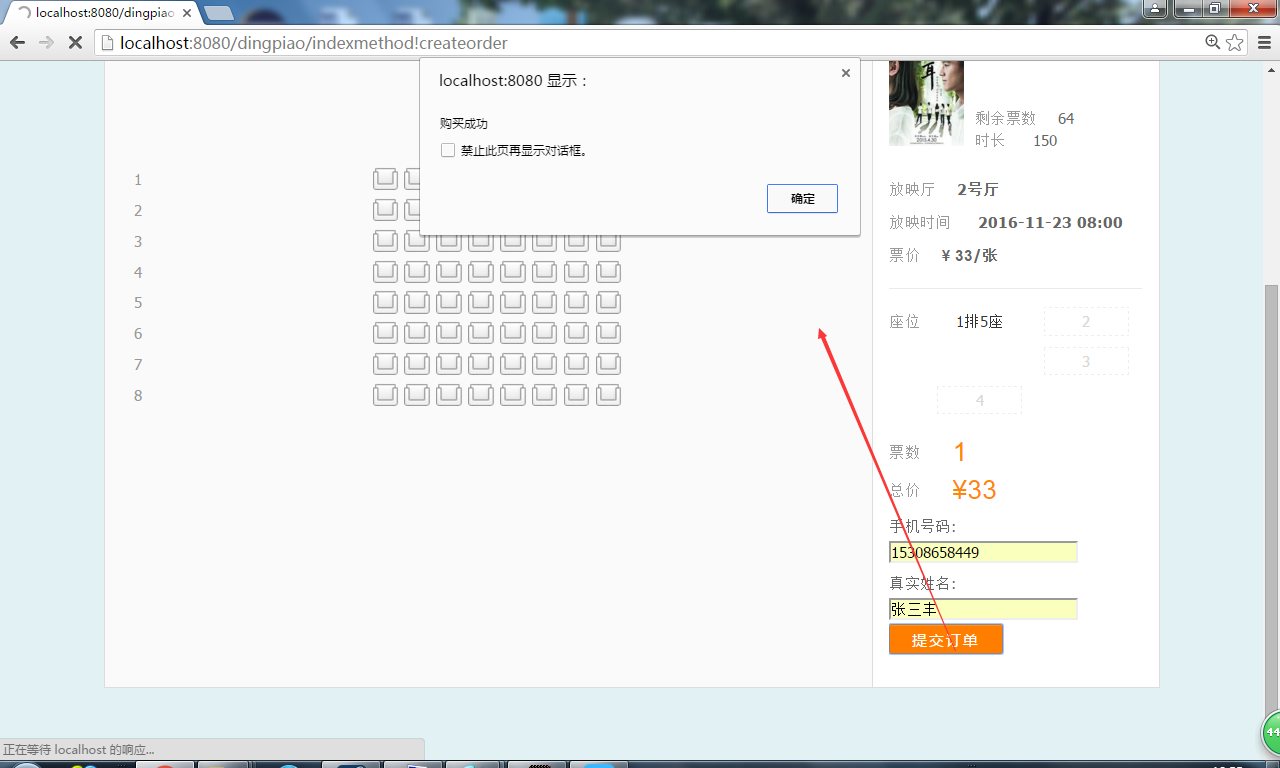The image size is (1280, 768).
Task: Bookmark this page with the star
Action: [x=1235, y=42]
